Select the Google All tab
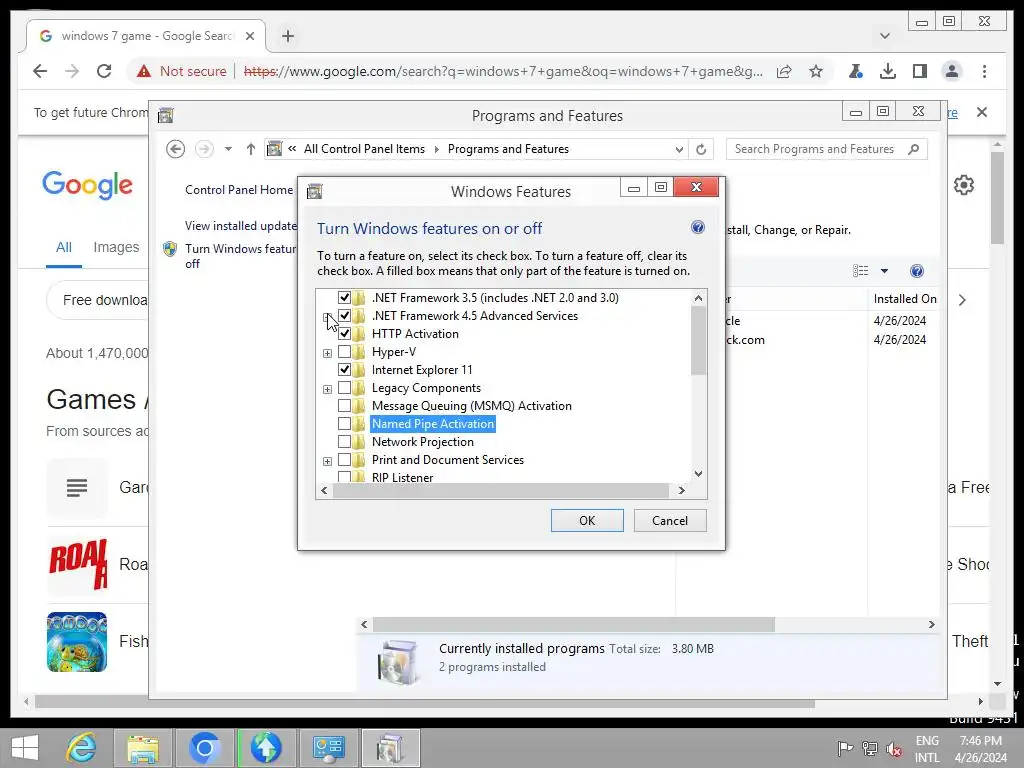The height and width of the screenshot is (768, 1024). 63,248
